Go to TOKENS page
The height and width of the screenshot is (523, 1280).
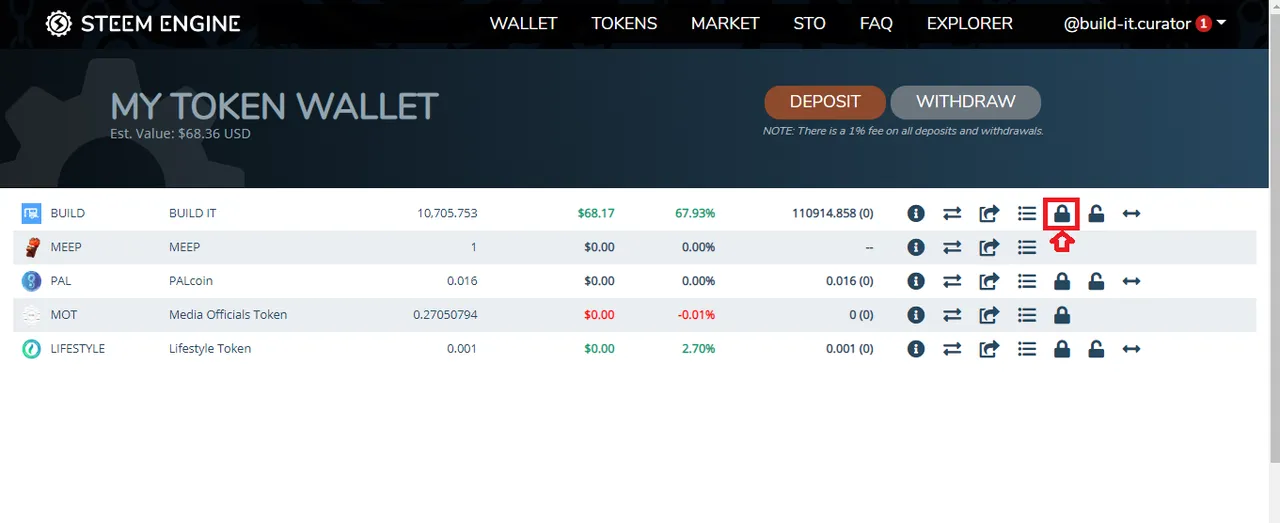coord(624,23)
